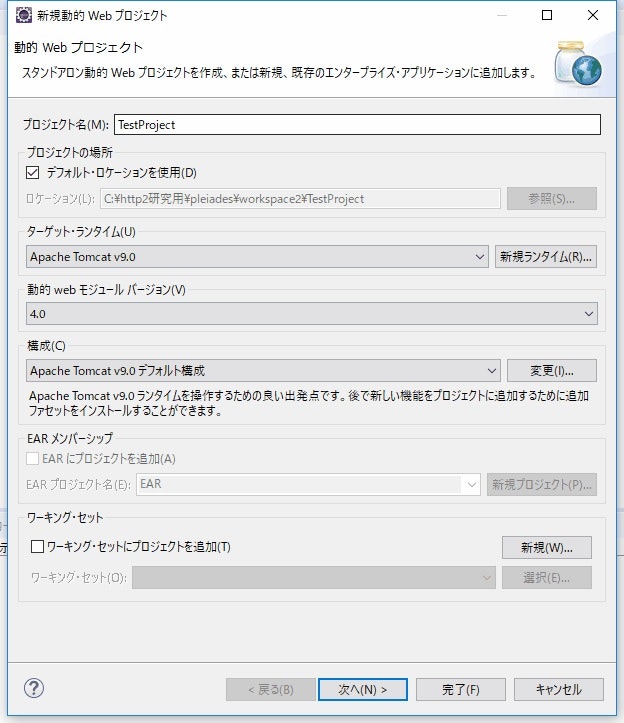Open the 構成 dropdown
Screen dimensions: 624x723
coord(263,371)
